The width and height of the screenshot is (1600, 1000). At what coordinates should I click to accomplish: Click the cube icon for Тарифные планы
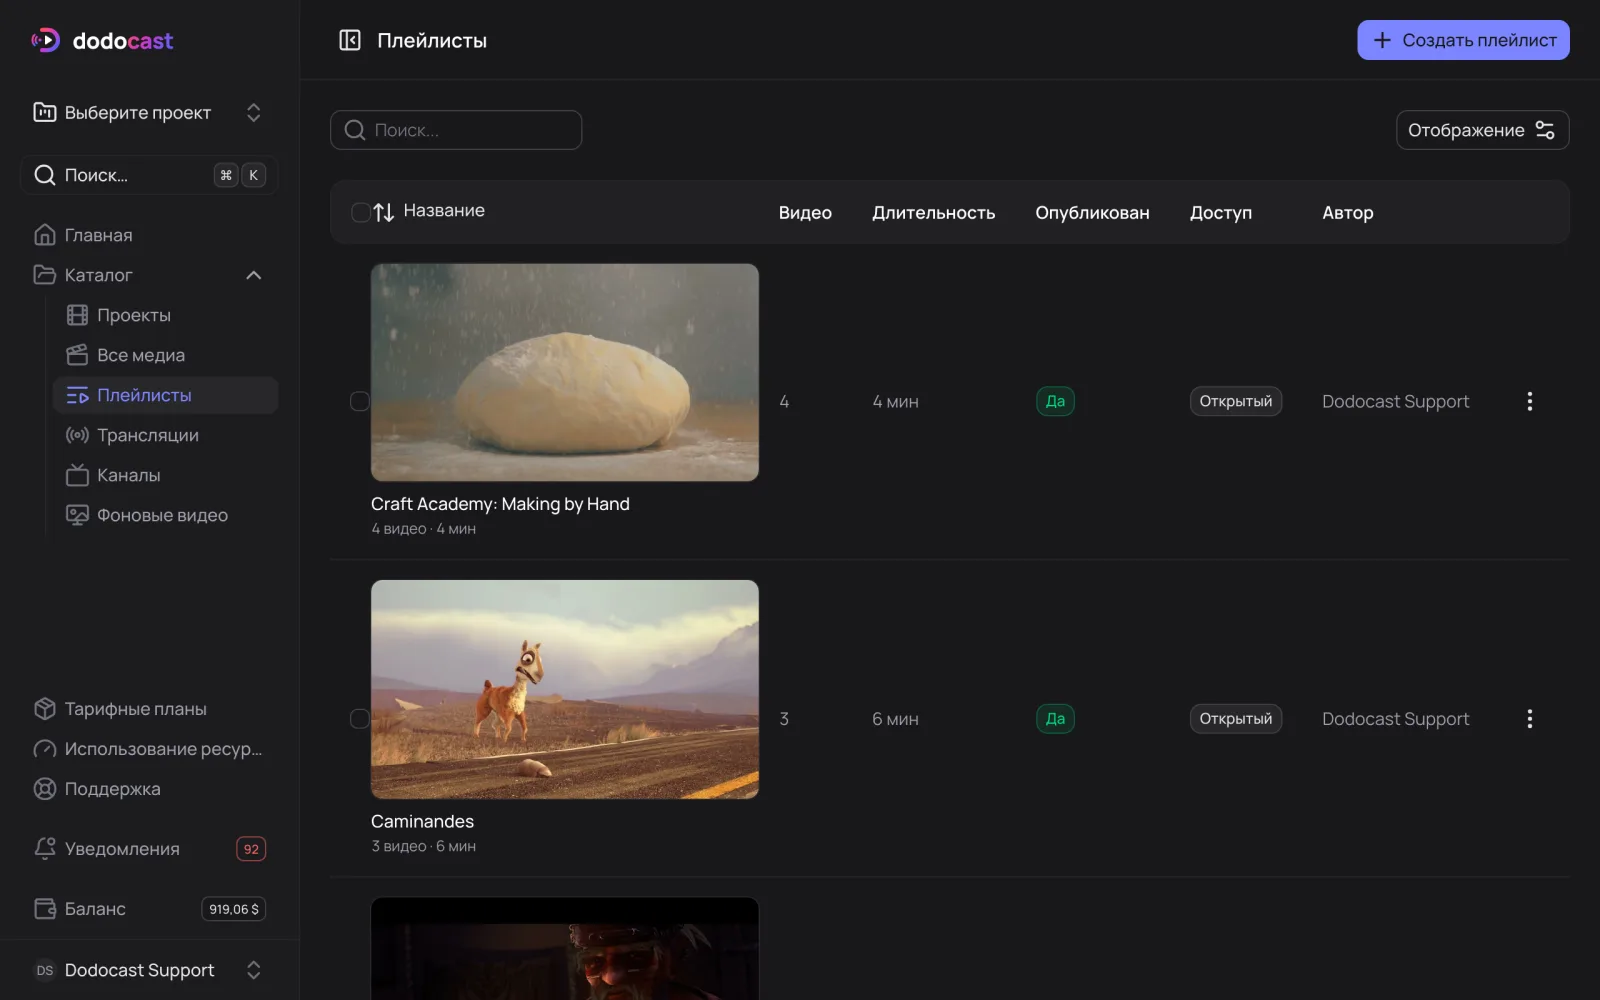(45, 709)
